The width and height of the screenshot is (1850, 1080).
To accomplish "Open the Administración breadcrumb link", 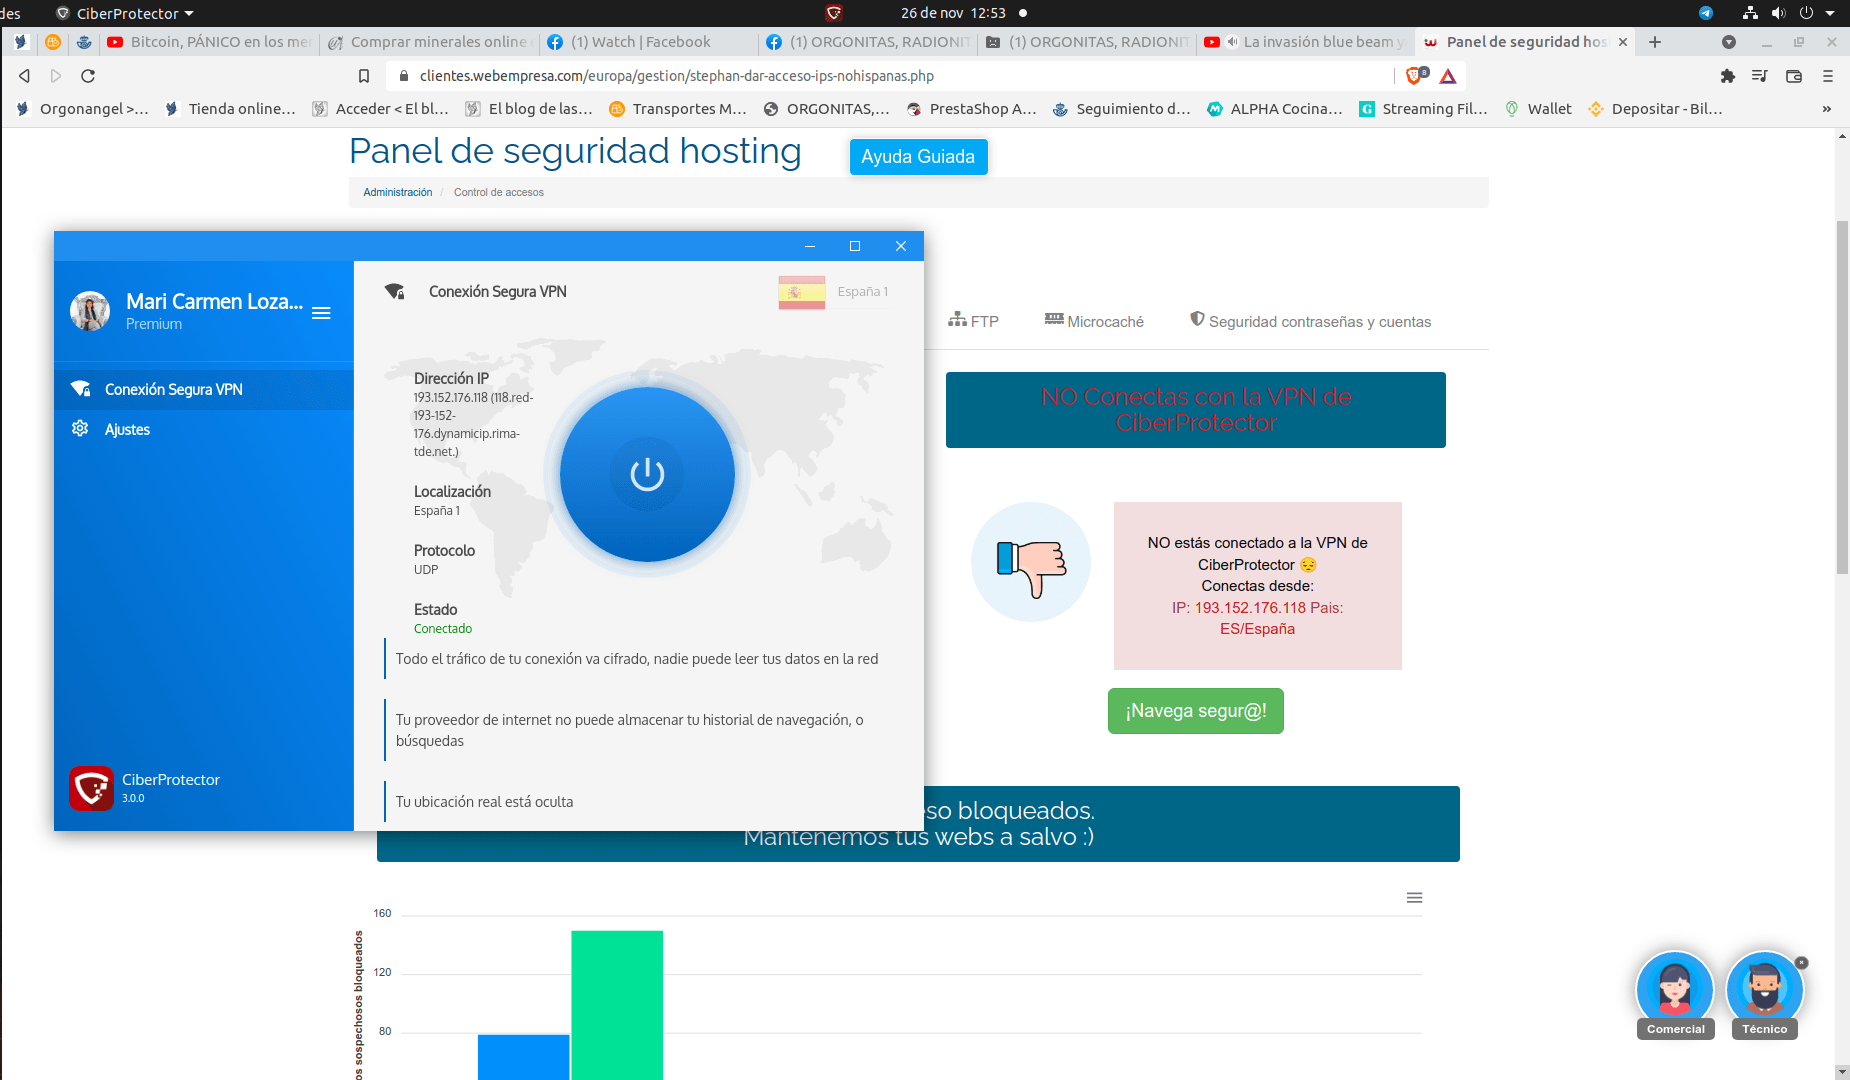I will point(397,192).
